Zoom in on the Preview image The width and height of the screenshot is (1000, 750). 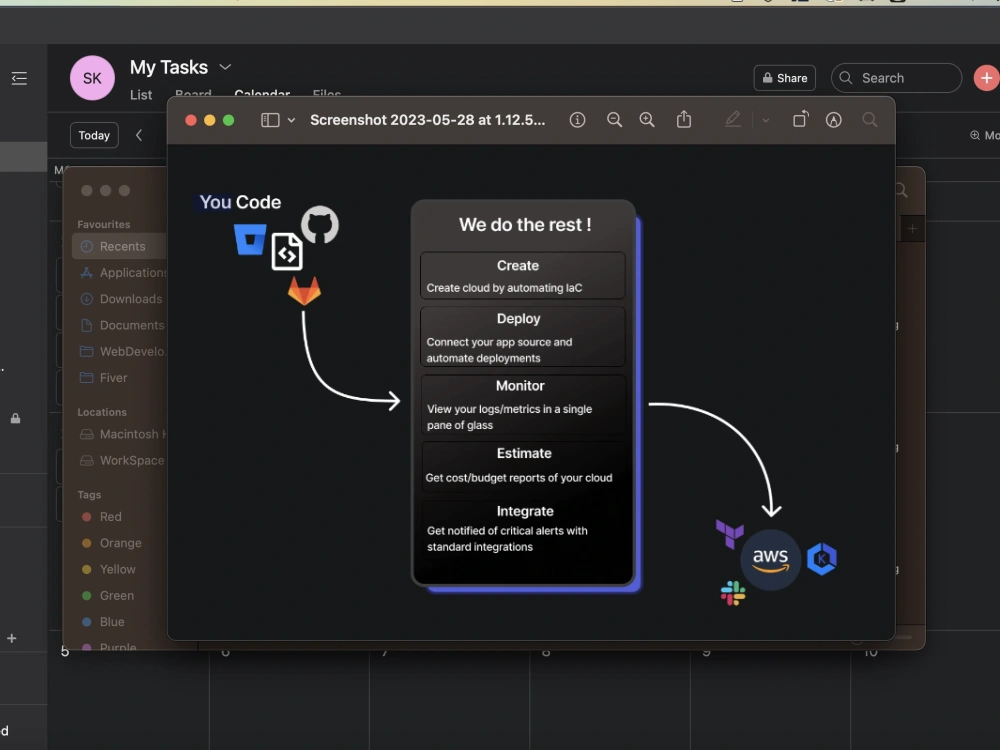(647, 120)
